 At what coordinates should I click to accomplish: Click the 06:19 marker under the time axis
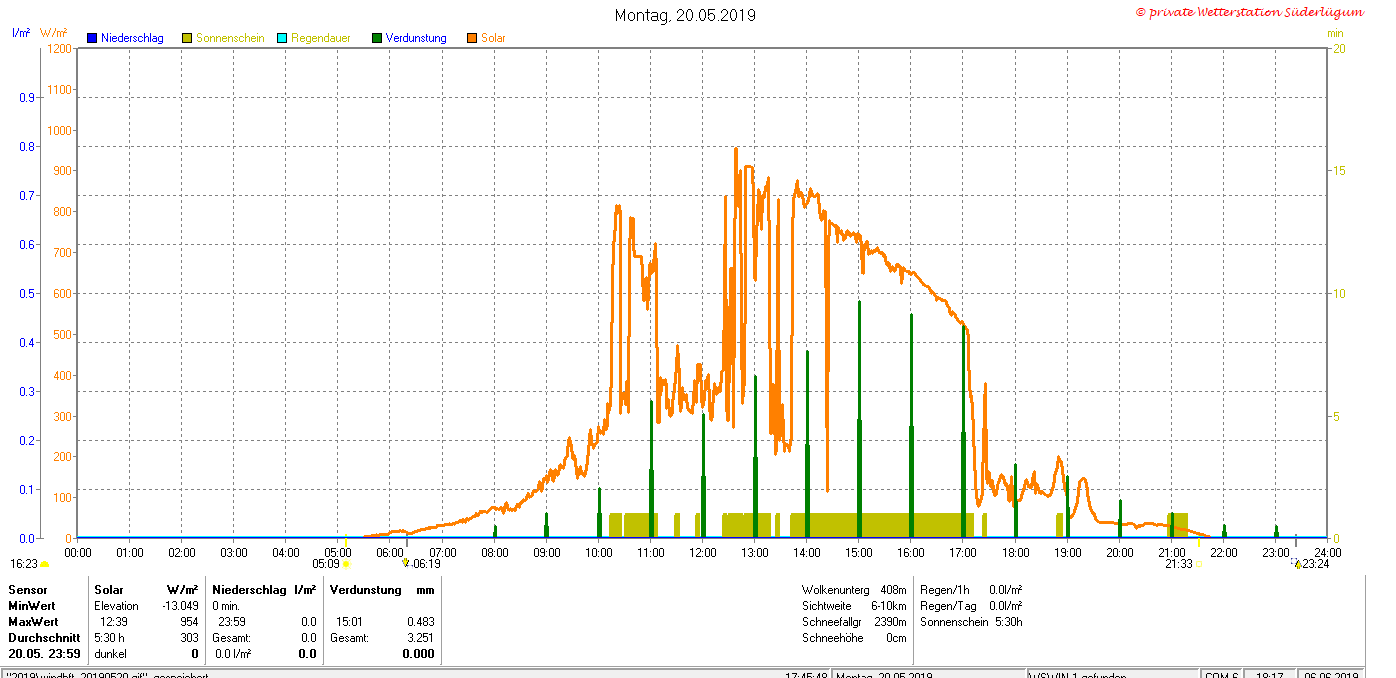(427, 564)
